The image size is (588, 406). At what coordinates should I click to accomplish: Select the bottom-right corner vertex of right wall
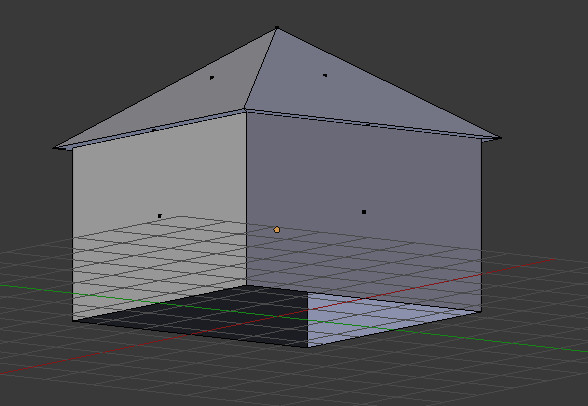click(481, 311)
